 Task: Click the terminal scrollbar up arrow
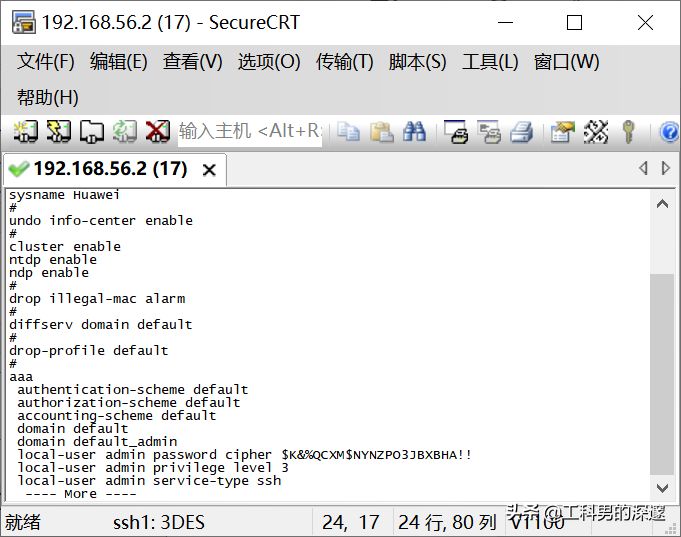tap(662, 203)
